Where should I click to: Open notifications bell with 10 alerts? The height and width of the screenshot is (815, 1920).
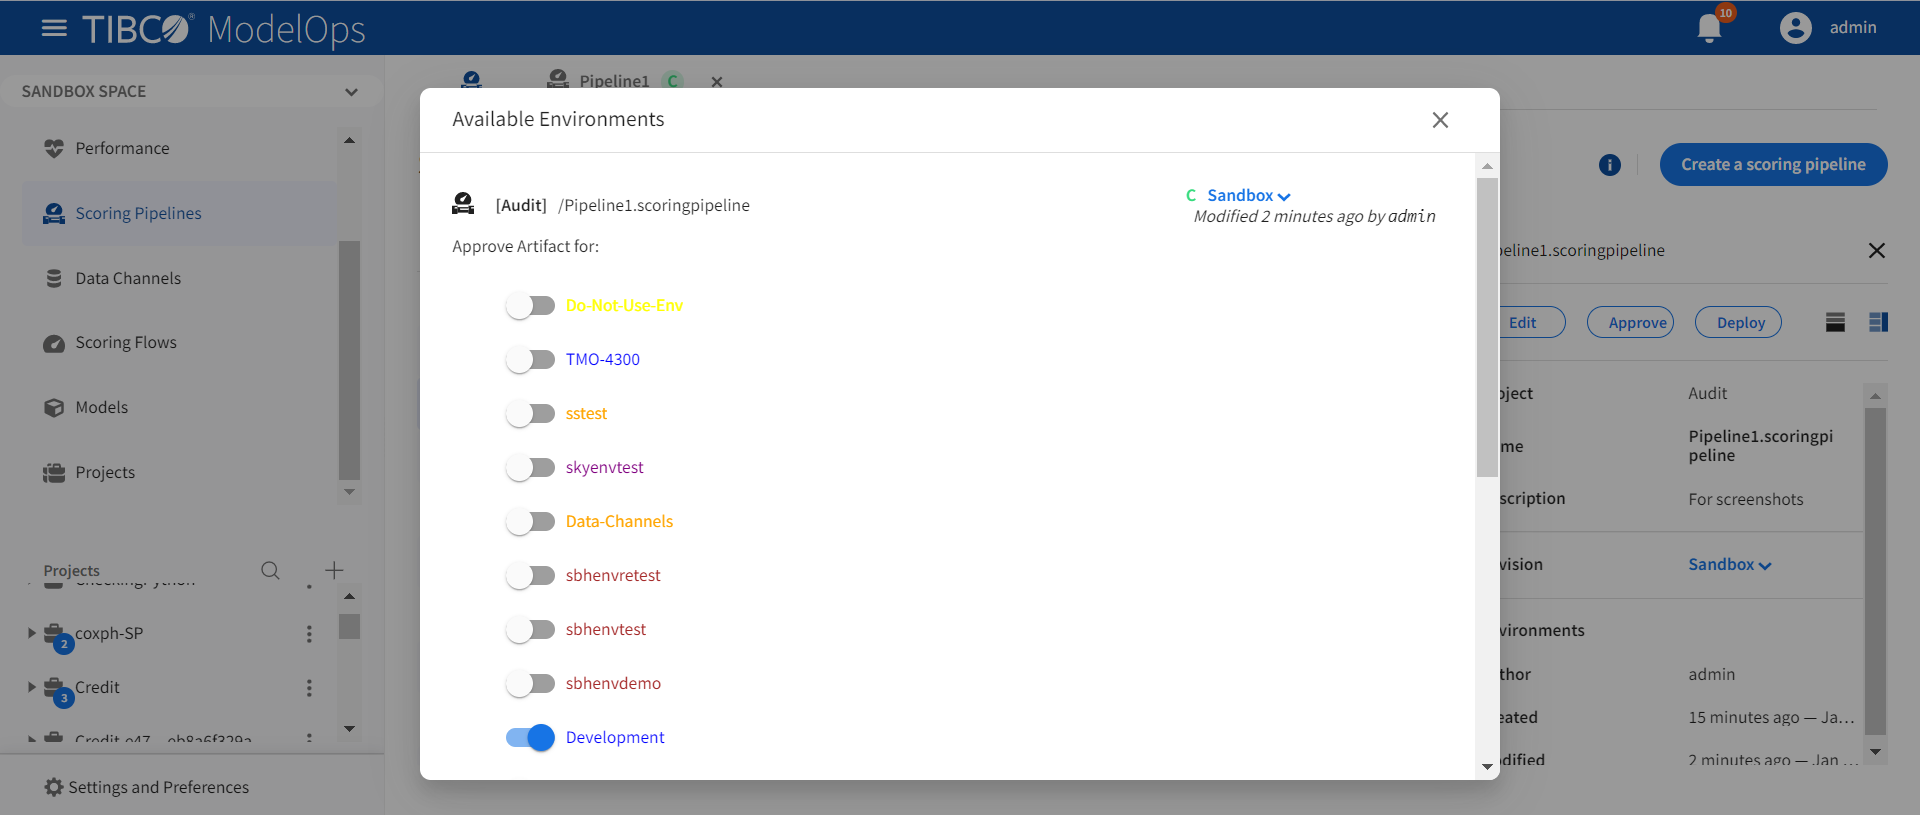tap(1710, 28)
